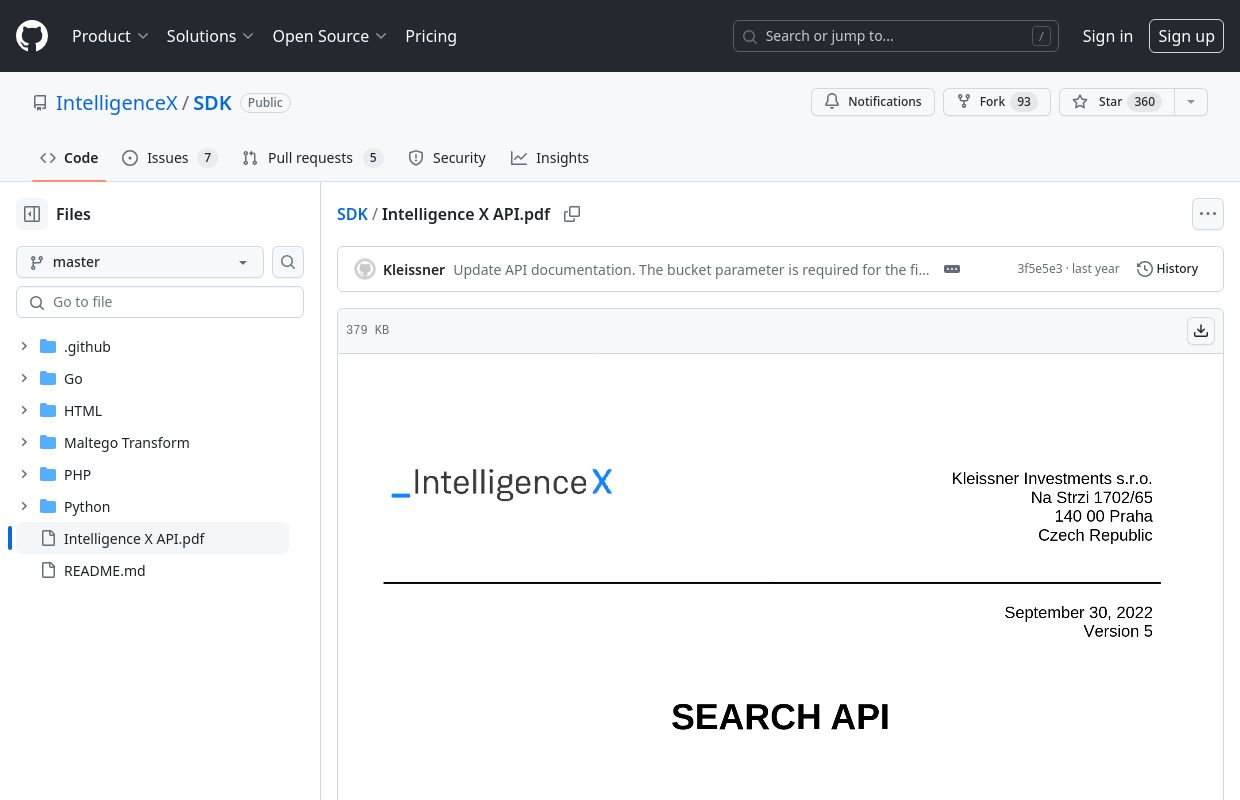Open the commit message link
The height and width of the screenshot is (800, 1240).
click(691, 269)
